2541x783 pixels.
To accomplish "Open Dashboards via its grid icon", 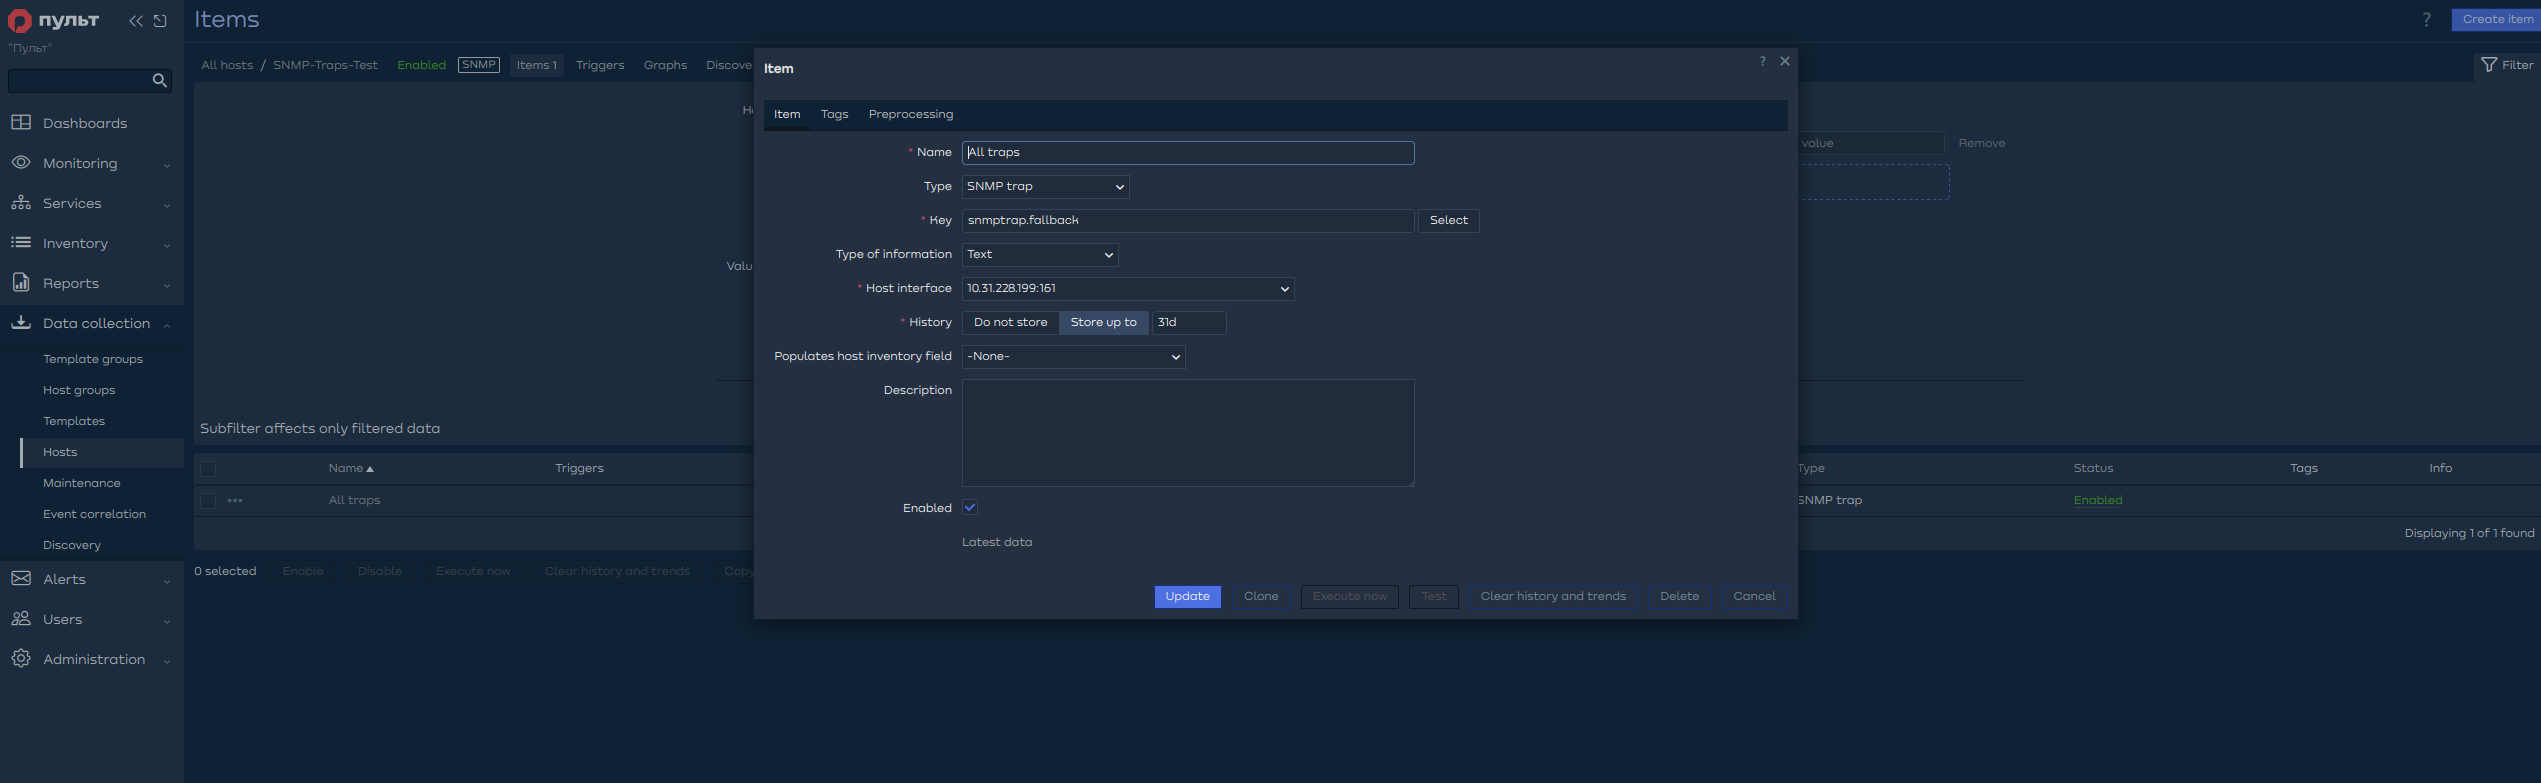I will tap(21, 122).
